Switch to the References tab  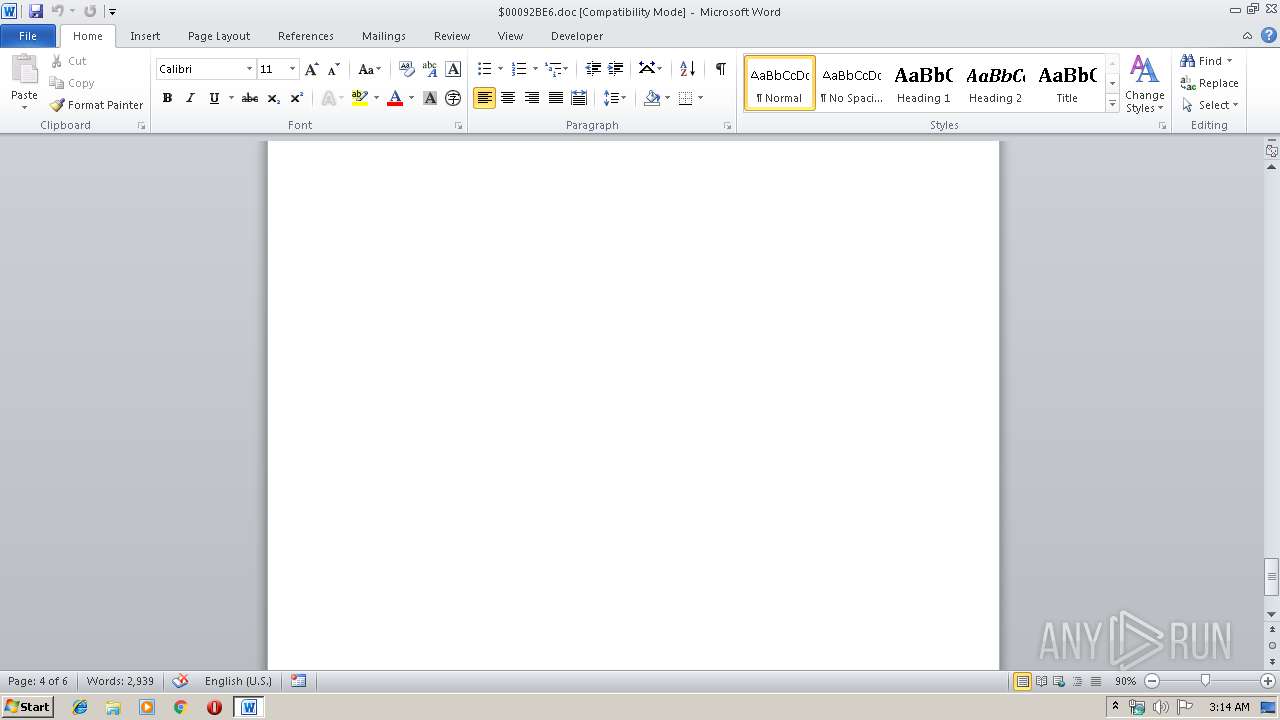(306, 36)
